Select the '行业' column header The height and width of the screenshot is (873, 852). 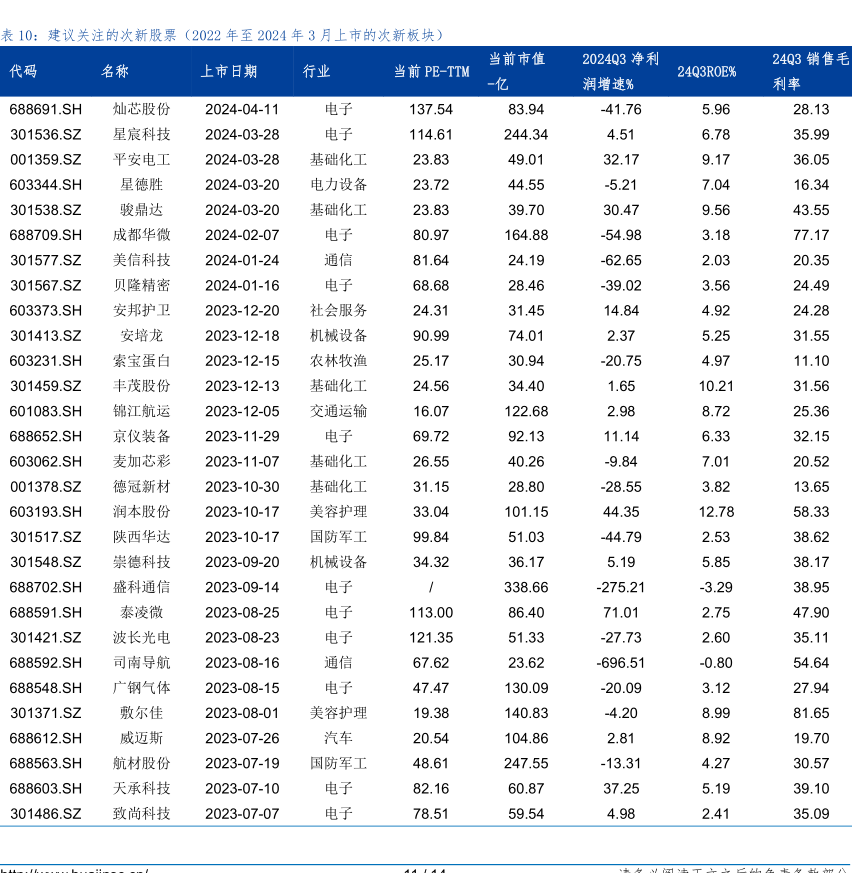[x=317, y=71]
